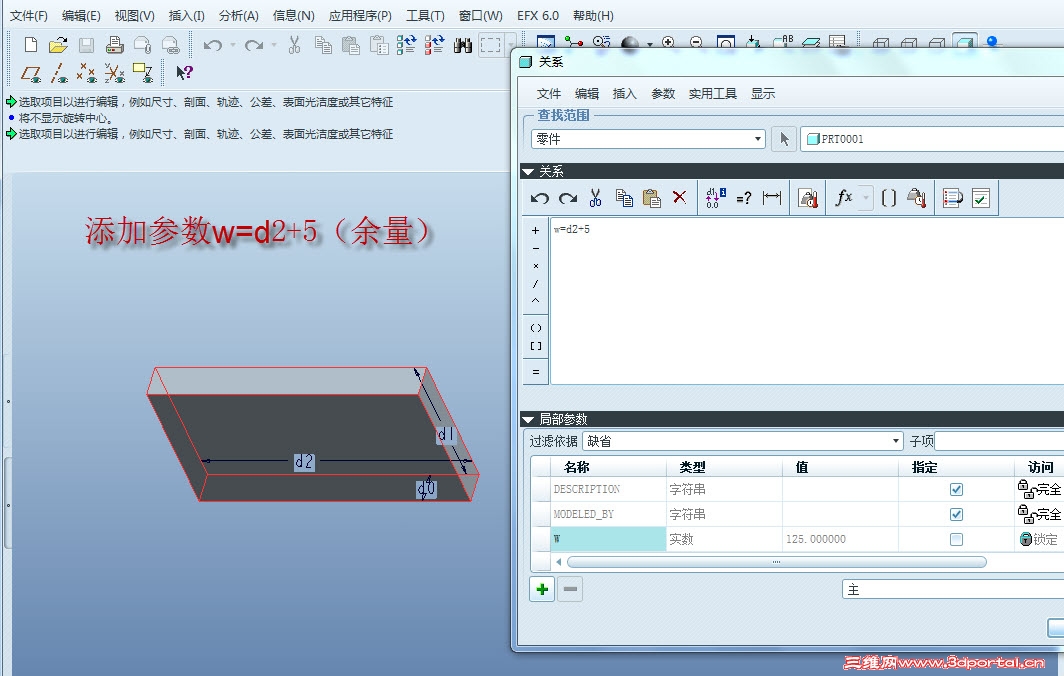The image size is (1064, 676).
Task: Copy relation text in Relations dialog
Action: tap(624, 198)
